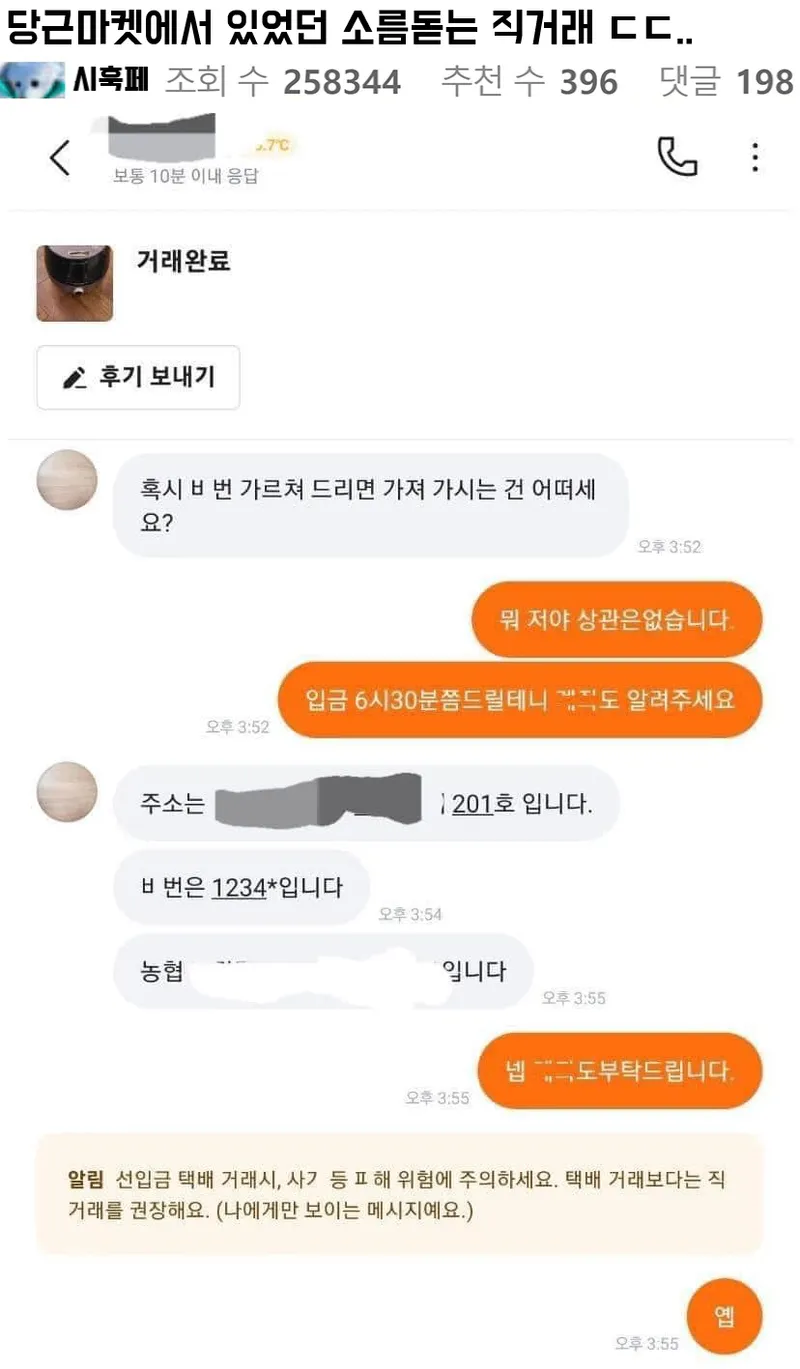Click the 후기 보내기 button
The image size is (800, 1369).
138,377
